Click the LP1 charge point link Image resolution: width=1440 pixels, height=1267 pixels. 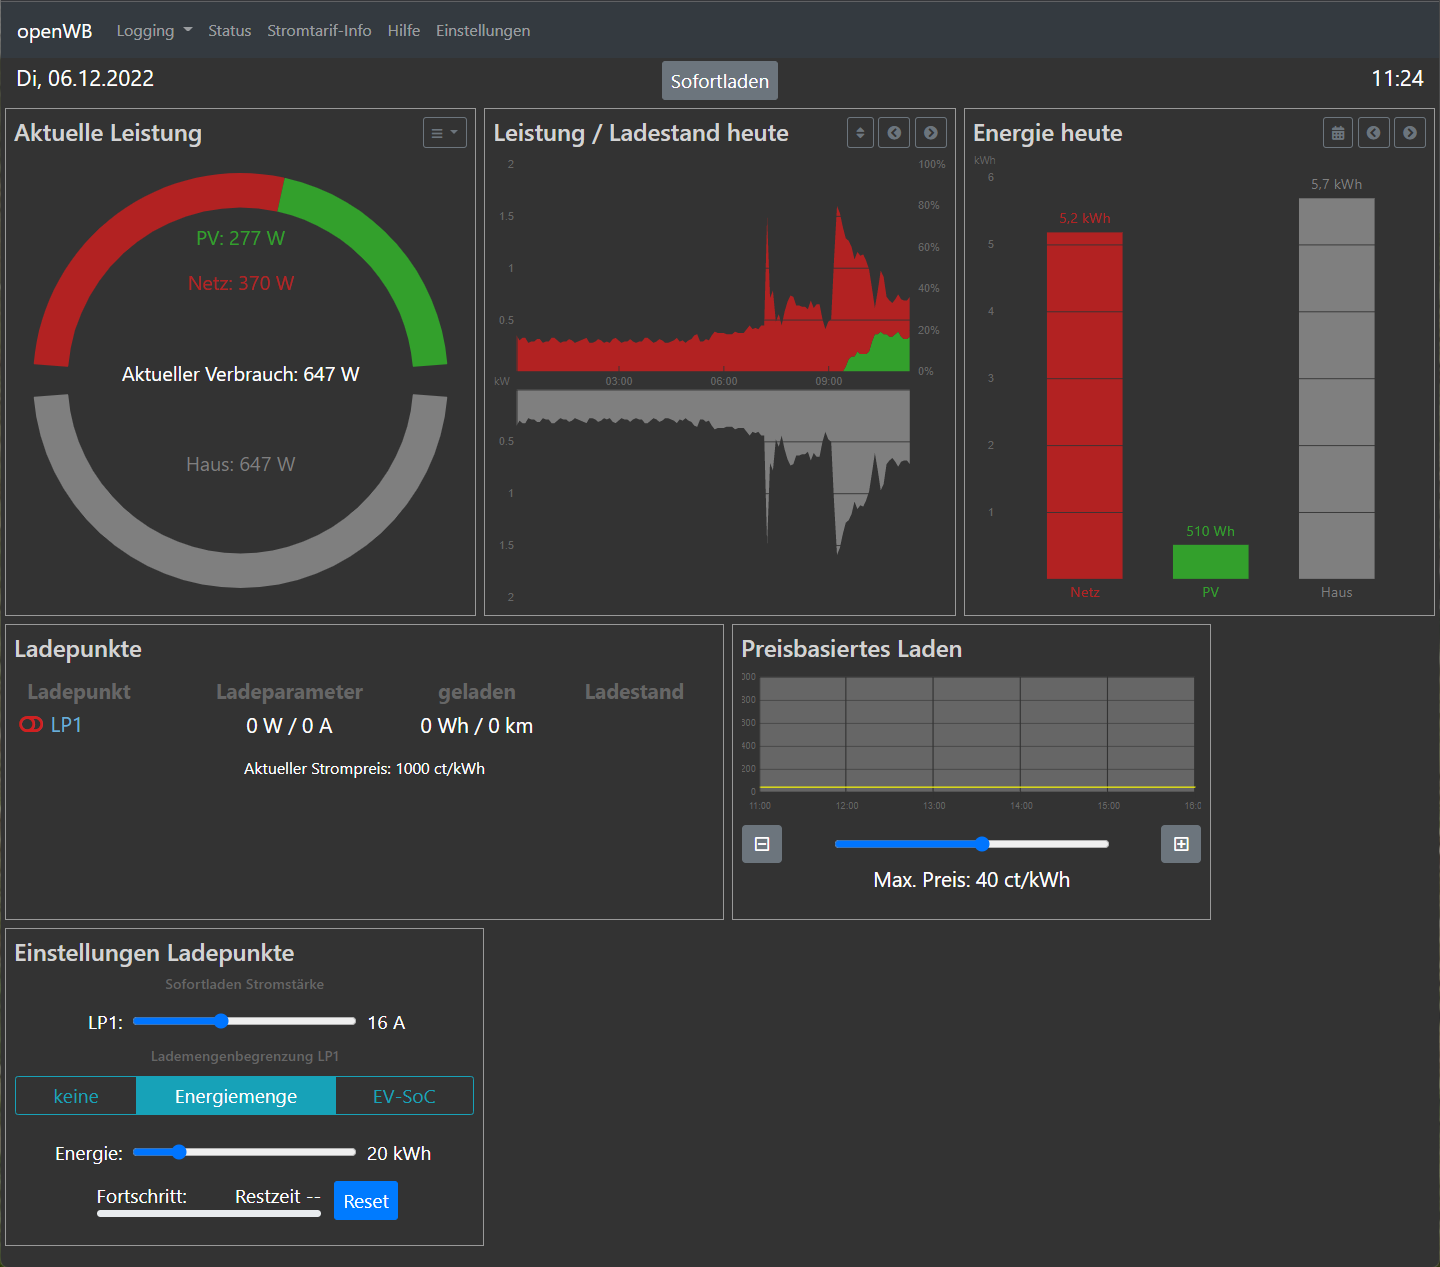(x=66, y=725)
